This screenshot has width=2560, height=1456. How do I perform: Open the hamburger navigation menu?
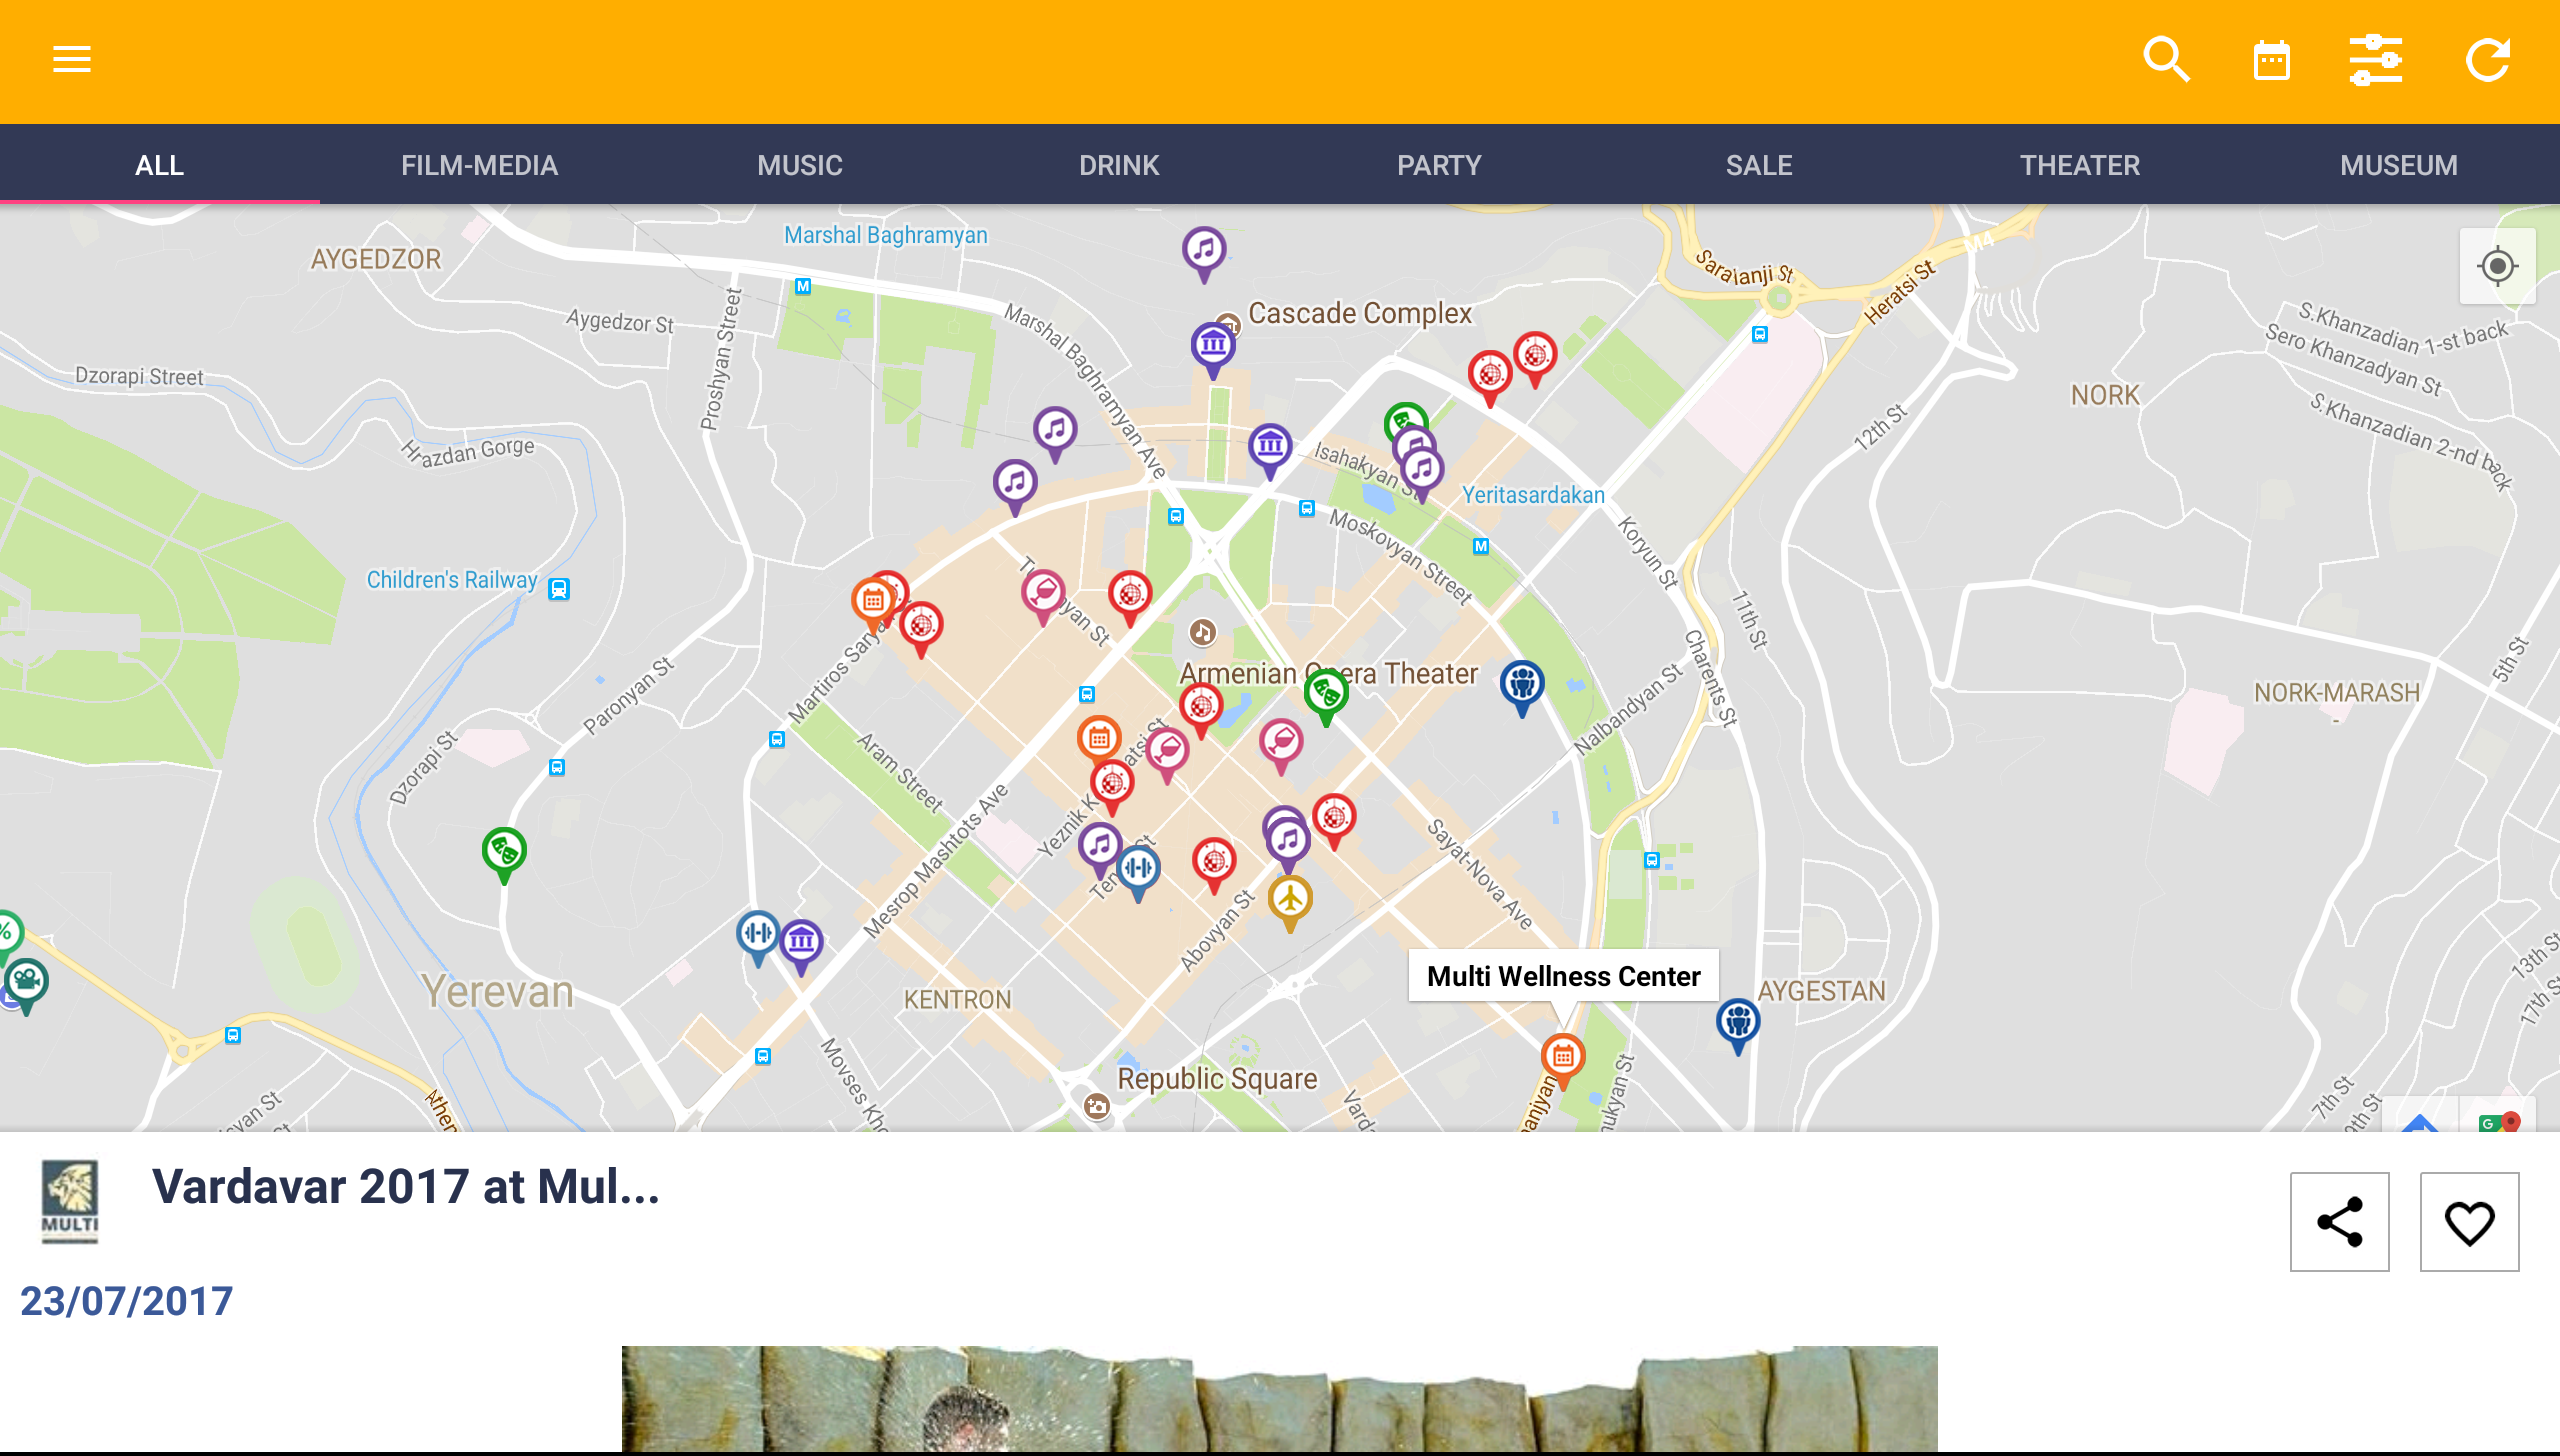[71, 60]
